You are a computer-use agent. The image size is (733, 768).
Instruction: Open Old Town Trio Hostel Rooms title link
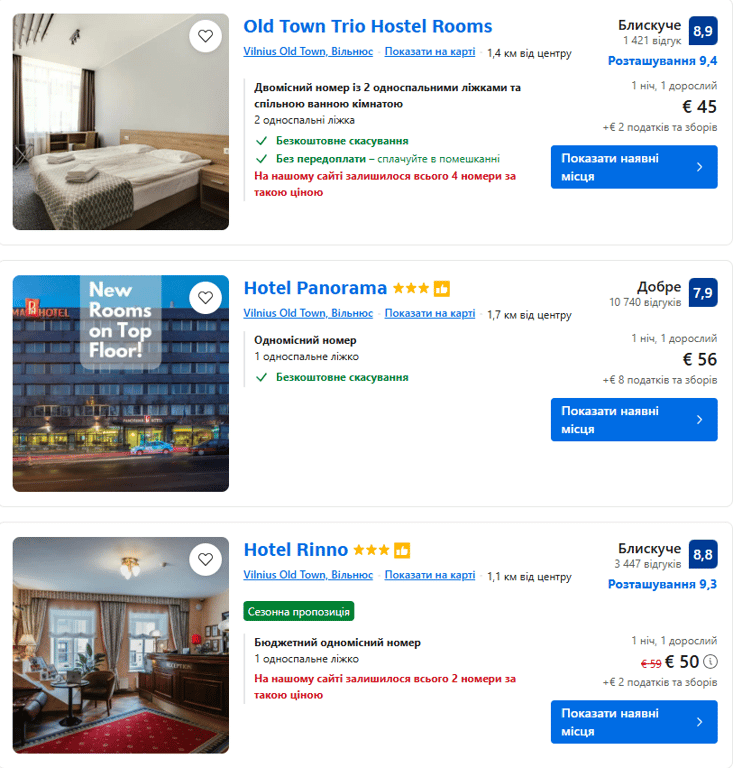click(x=368, y=27)
